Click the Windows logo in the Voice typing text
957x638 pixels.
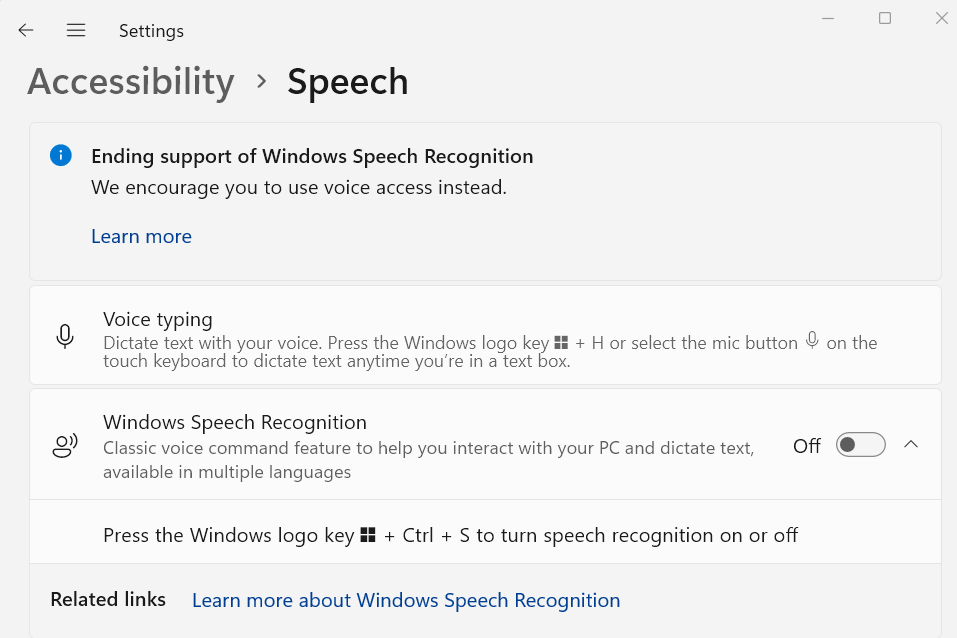pos(561,343)
